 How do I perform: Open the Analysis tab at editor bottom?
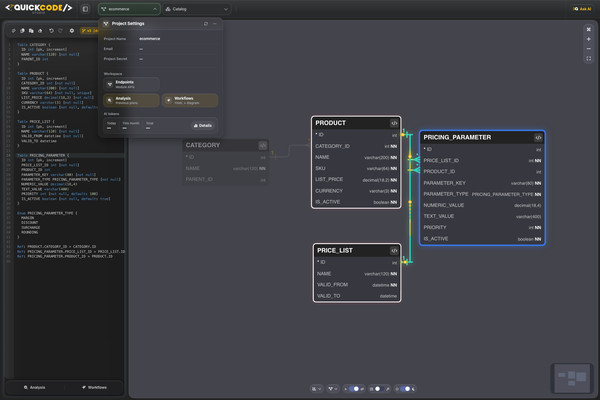coord(34,388)
